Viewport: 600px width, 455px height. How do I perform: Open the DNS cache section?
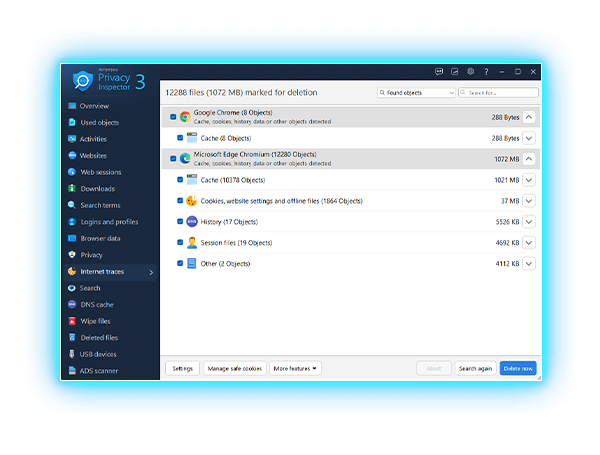[x=97, y=304]
